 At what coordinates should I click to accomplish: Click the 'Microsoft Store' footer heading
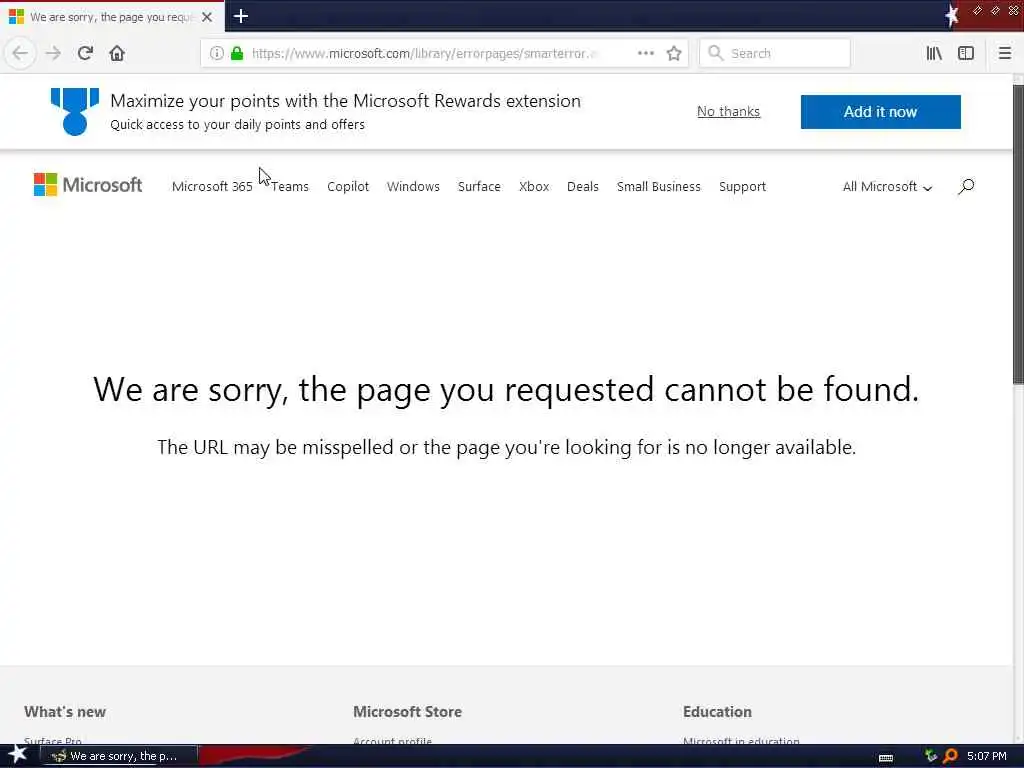pyautogui.click(x=408, y=711)
